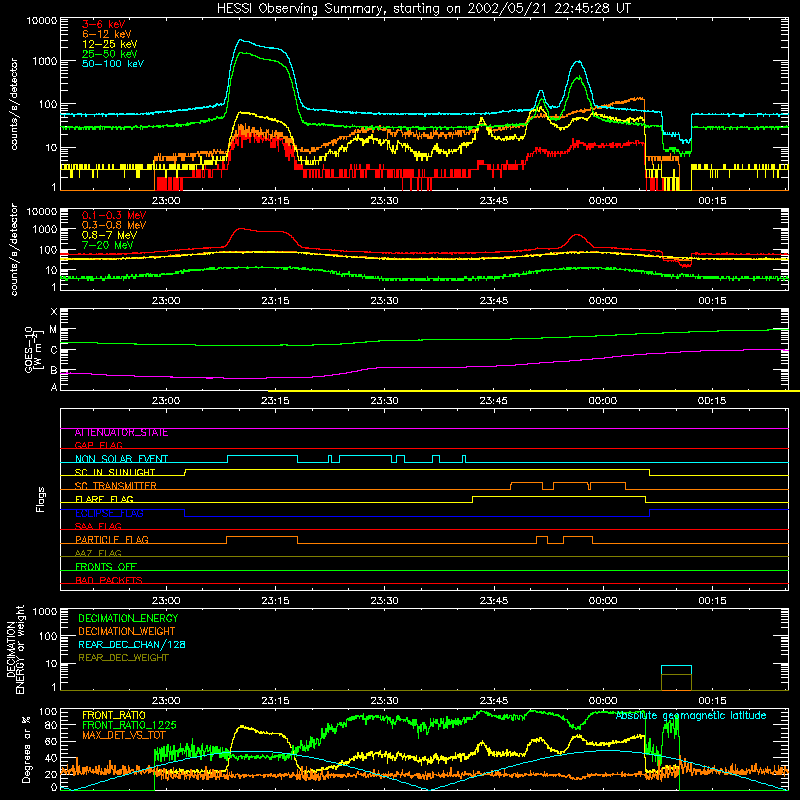The image size is (800, 800).
Task: Click the DECIMATION ENERGY or weight axis title
Action: pos(15,649)
